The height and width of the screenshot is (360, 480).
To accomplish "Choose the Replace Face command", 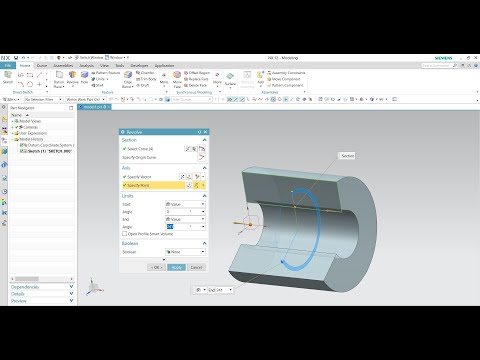I will (x=196, y=79).
